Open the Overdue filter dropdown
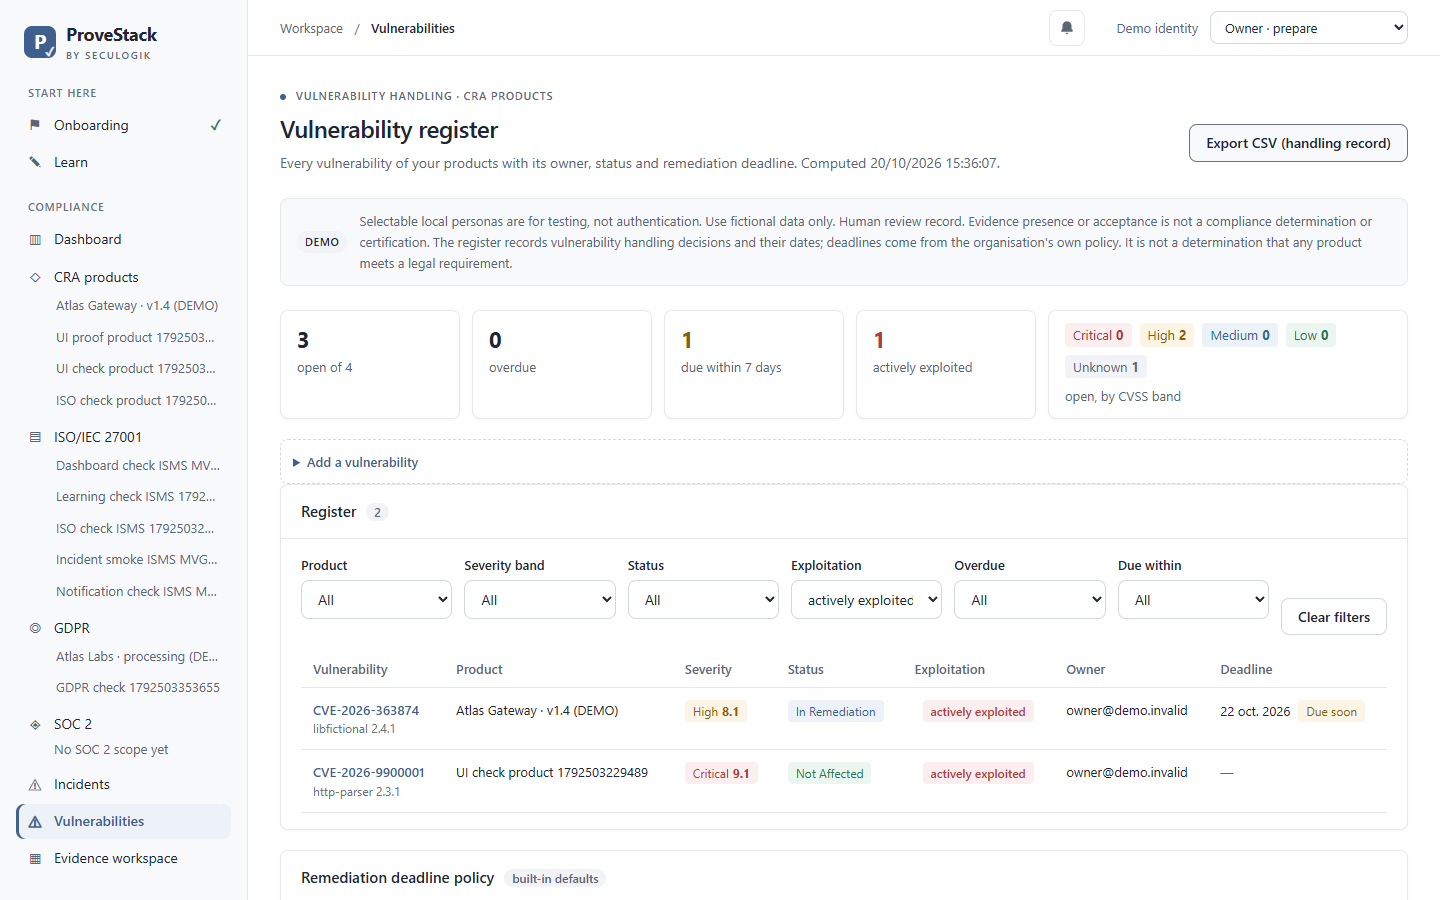 (x=1030, y=600)
